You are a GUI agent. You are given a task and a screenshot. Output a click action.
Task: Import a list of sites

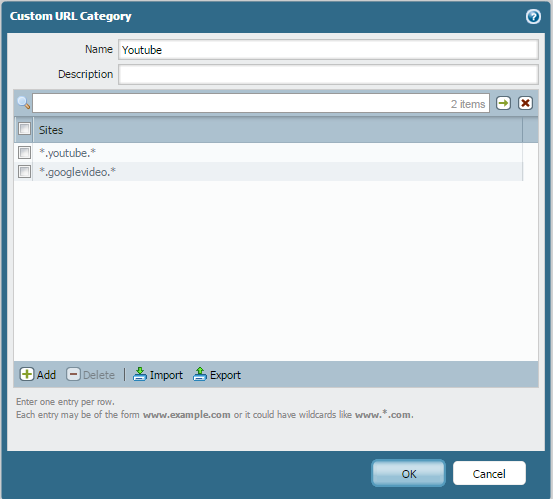coord(158,375)
